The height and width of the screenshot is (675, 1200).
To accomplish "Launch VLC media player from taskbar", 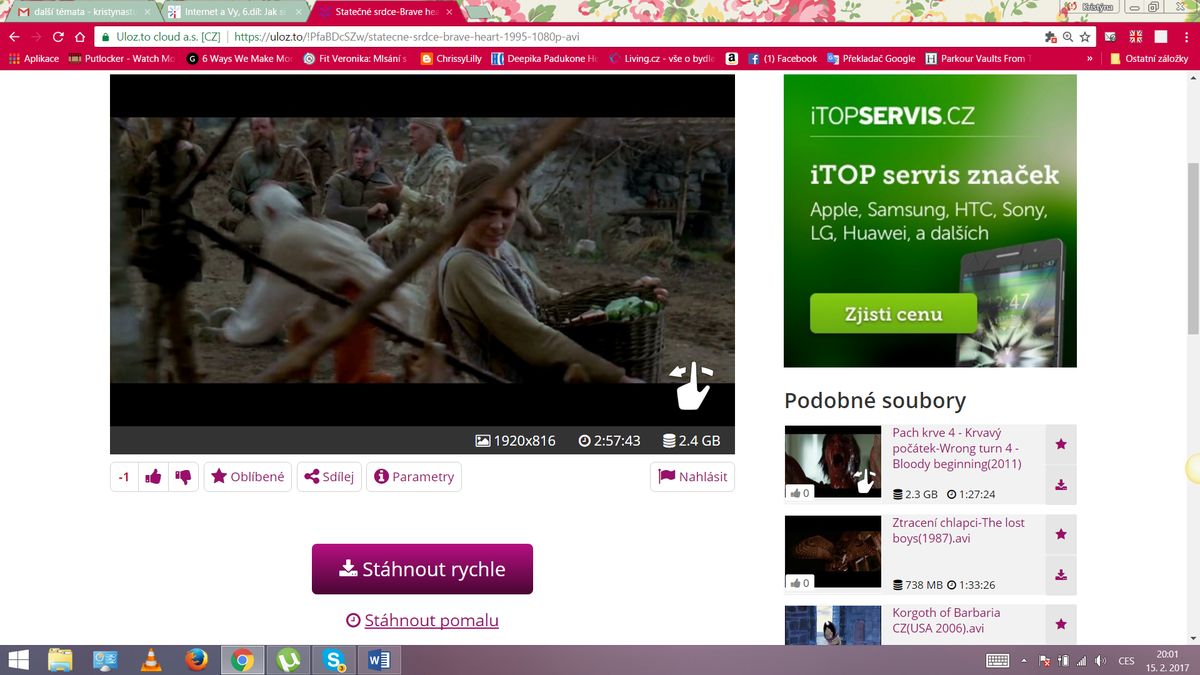I will coord(151,660).
